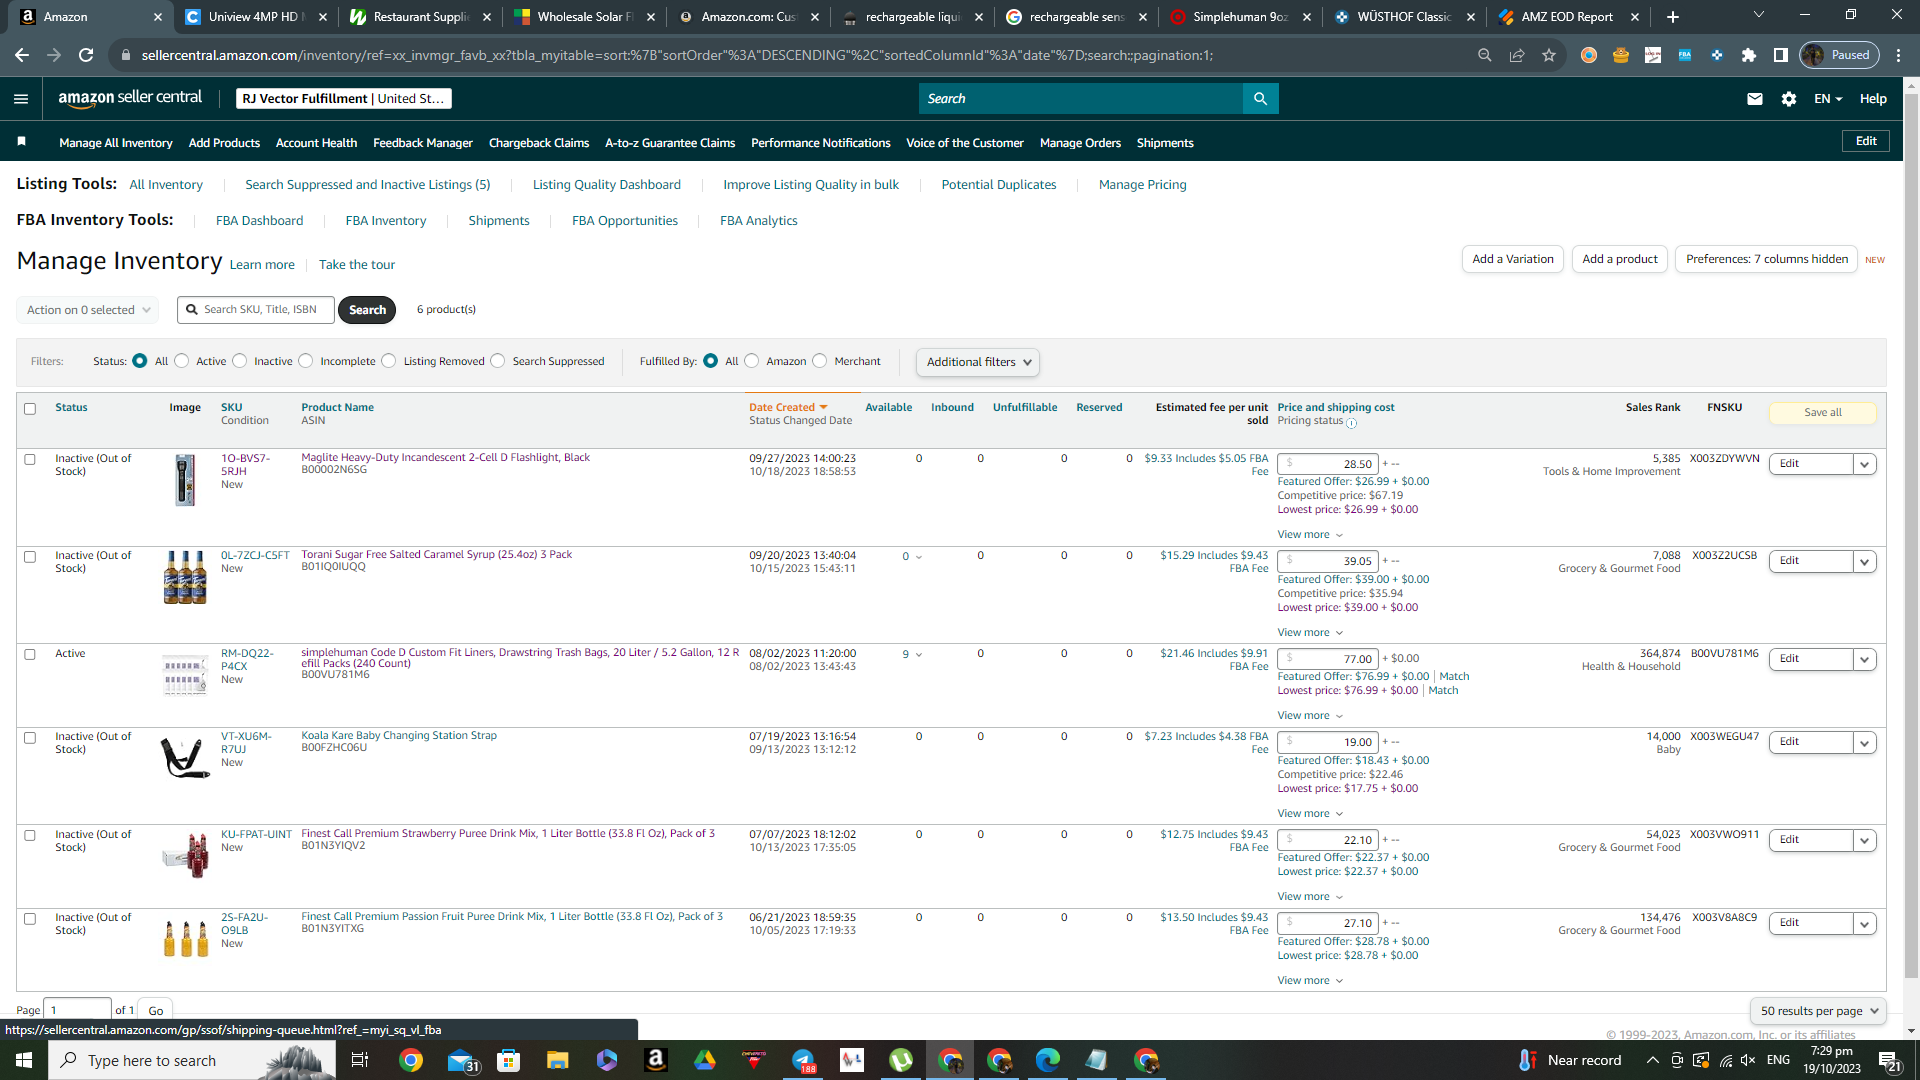Open the Additional filters dropdown

[x=978, y=362]
